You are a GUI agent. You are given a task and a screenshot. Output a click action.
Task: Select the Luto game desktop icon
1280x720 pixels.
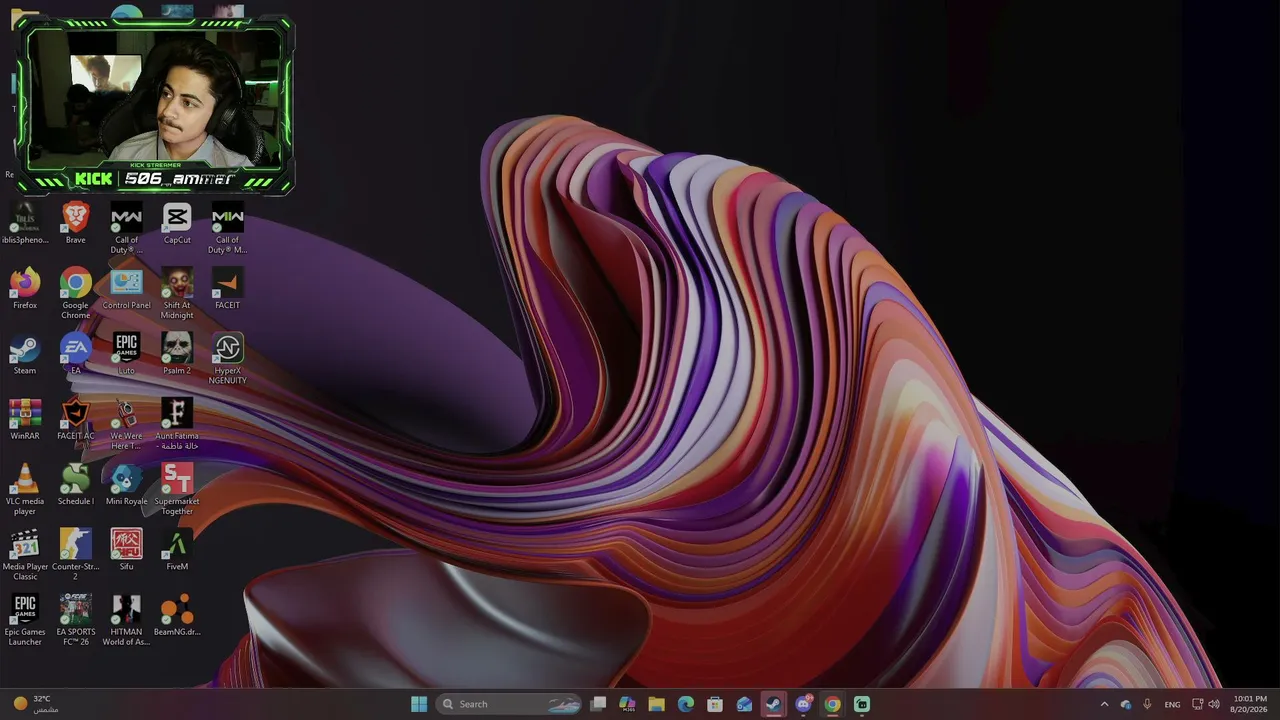[x=126, y=354]
